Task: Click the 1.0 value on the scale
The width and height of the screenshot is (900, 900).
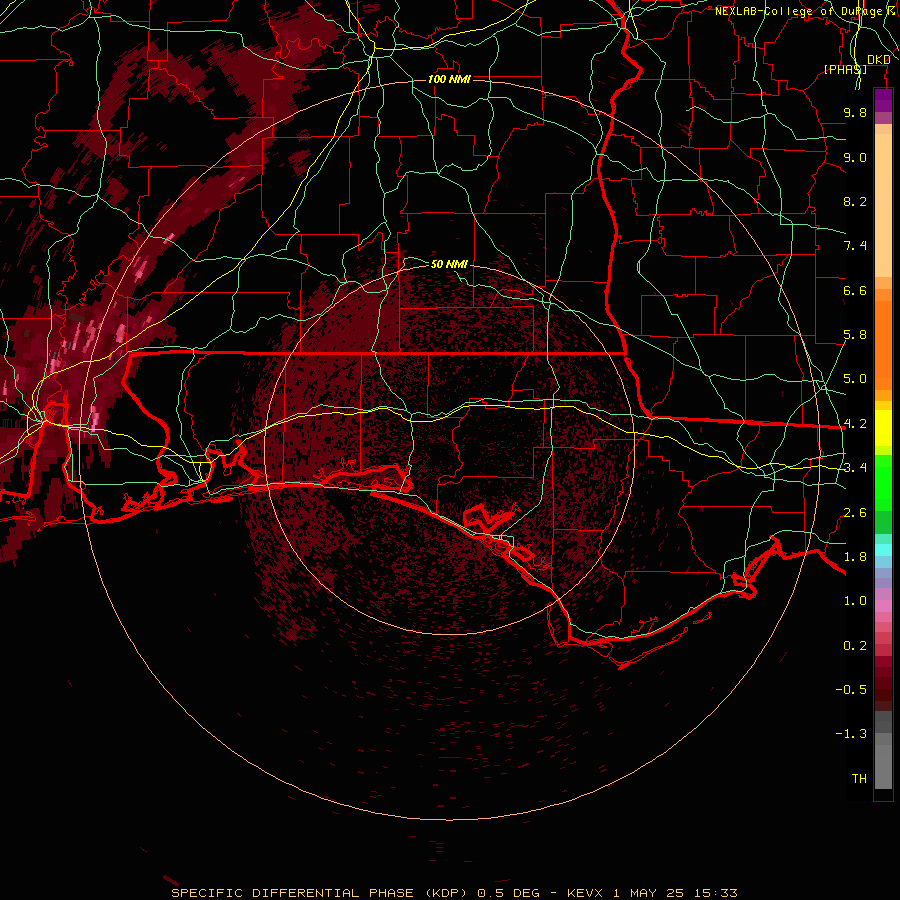Action: pyautogui.click(x=855, y=601)
